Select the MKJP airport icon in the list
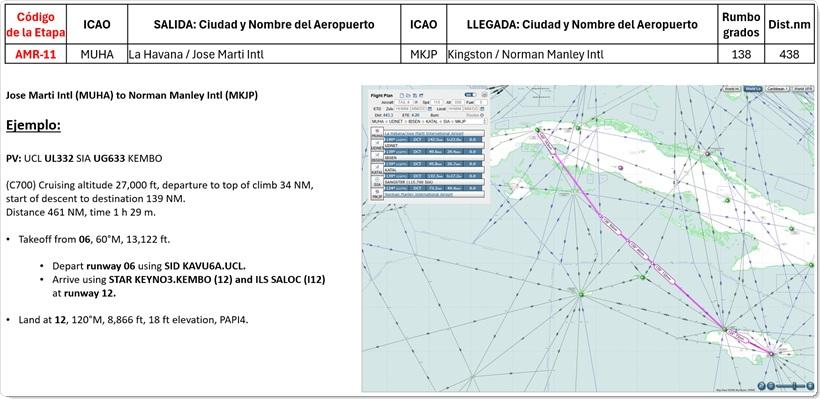The image size is (820, 399). (377, 193)
